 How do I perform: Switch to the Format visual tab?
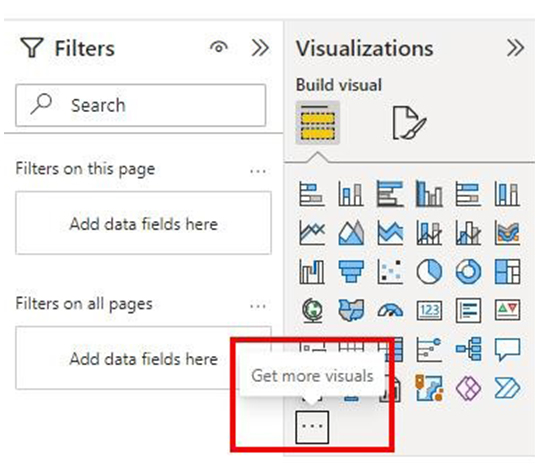tap(409, 123)
